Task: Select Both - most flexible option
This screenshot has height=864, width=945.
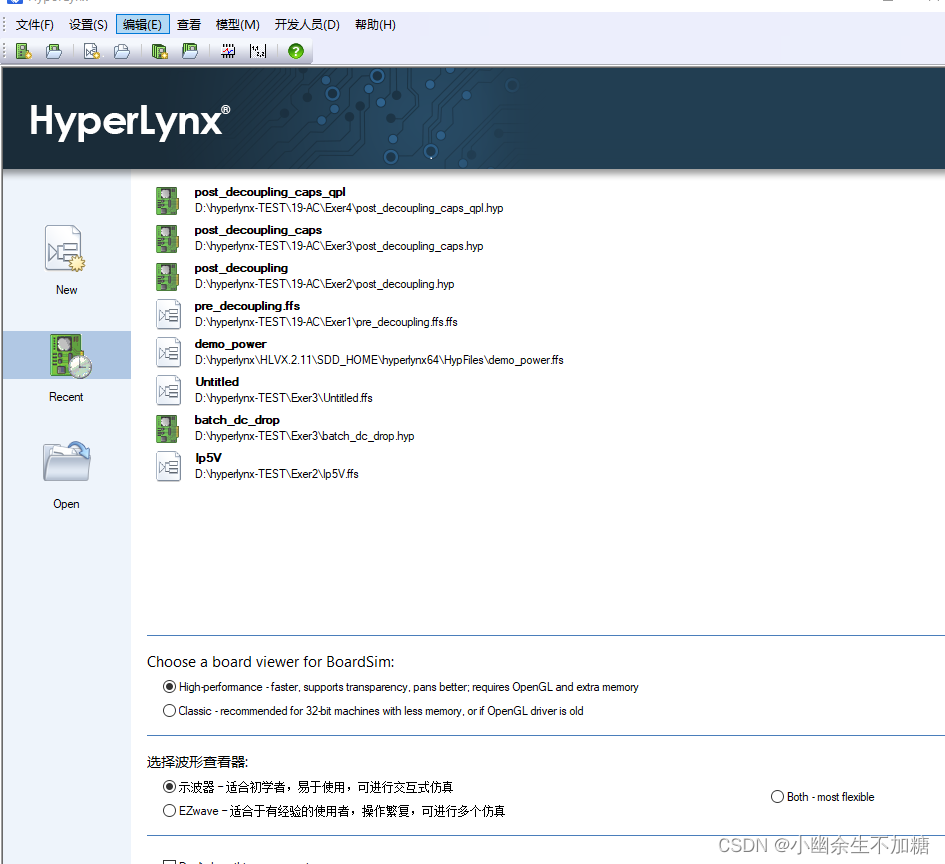Action: pyautogui.click(x=777, y=797)
